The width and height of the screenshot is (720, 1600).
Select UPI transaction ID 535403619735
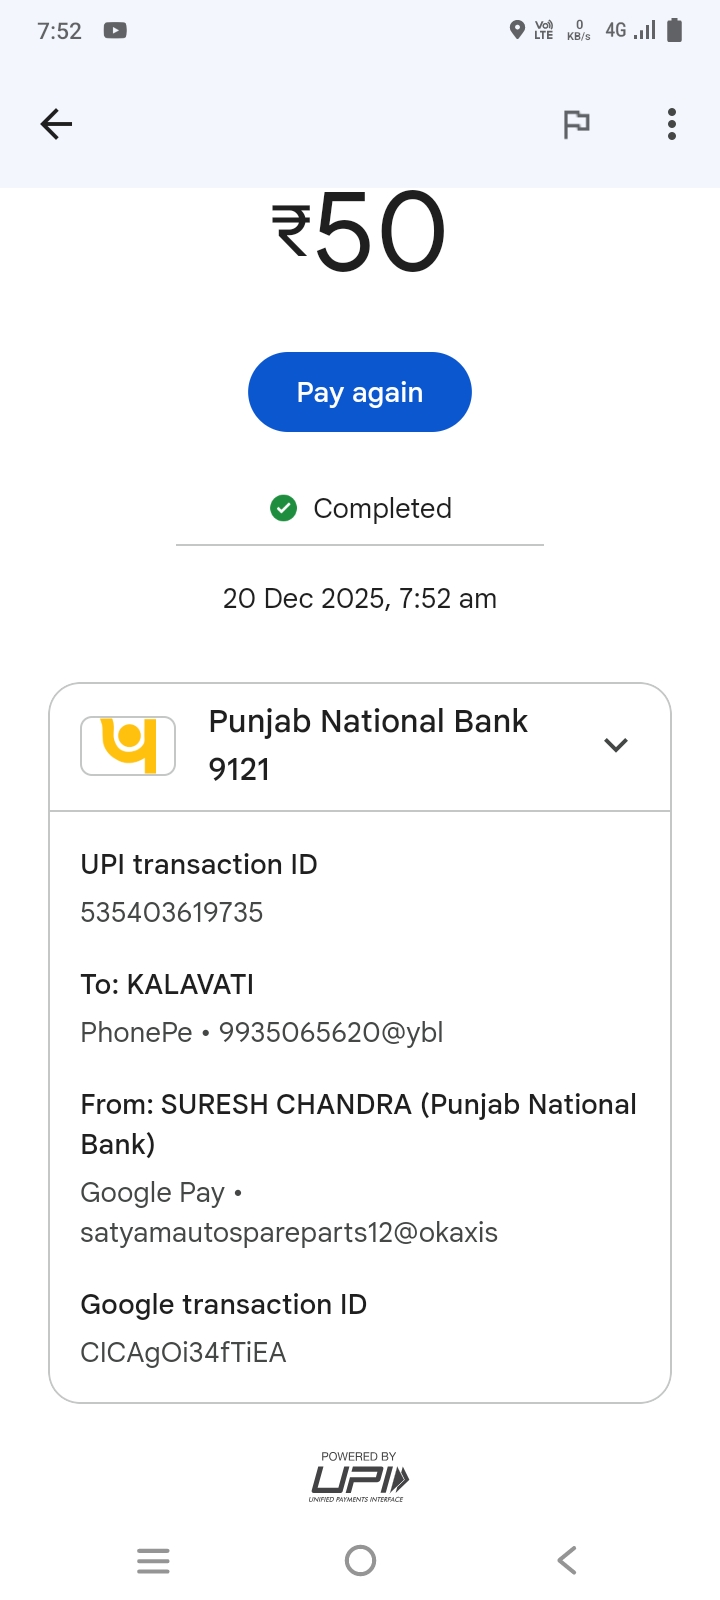click(x=172, y=912)
